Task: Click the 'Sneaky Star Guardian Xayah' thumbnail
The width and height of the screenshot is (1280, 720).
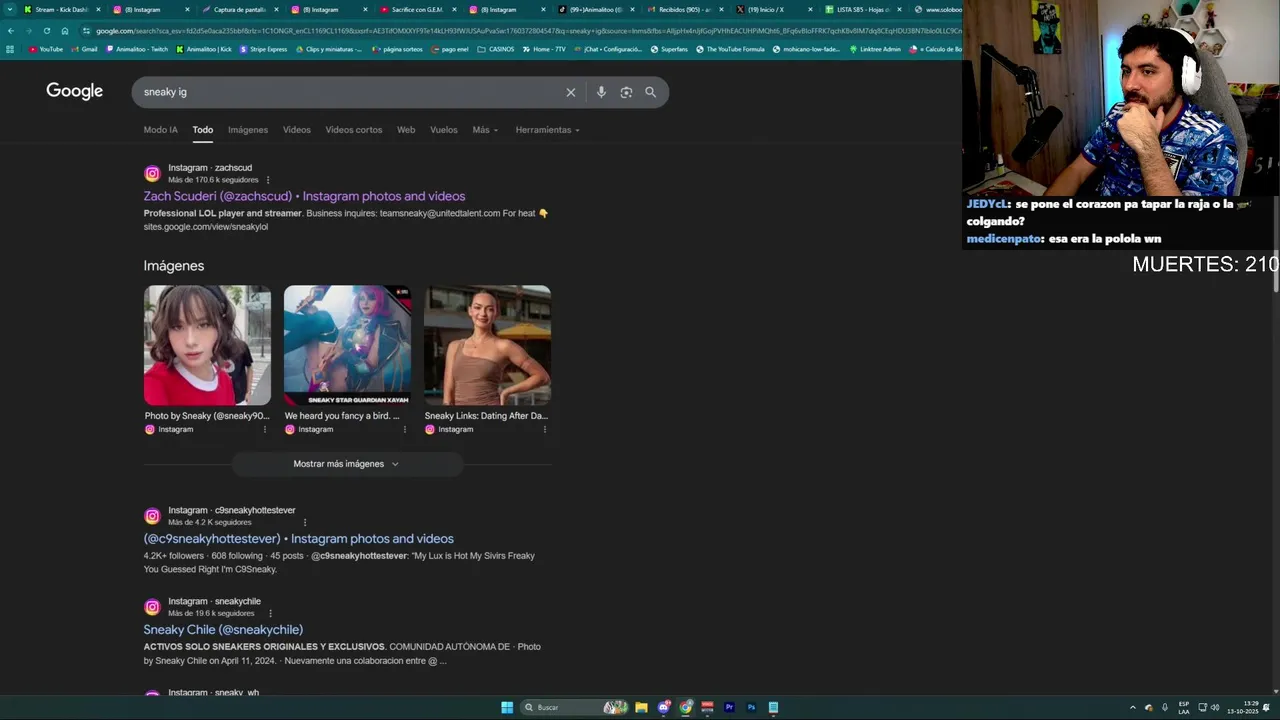Action: click(x=347, y=345)
